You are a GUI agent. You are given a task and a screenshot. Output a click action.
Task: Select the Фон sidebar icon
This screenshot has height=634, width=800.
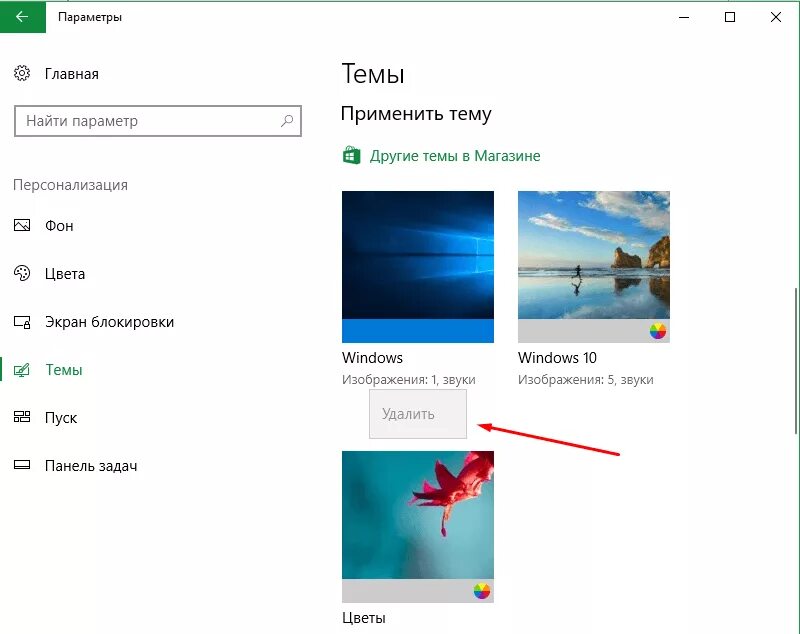tap(22, 226)
